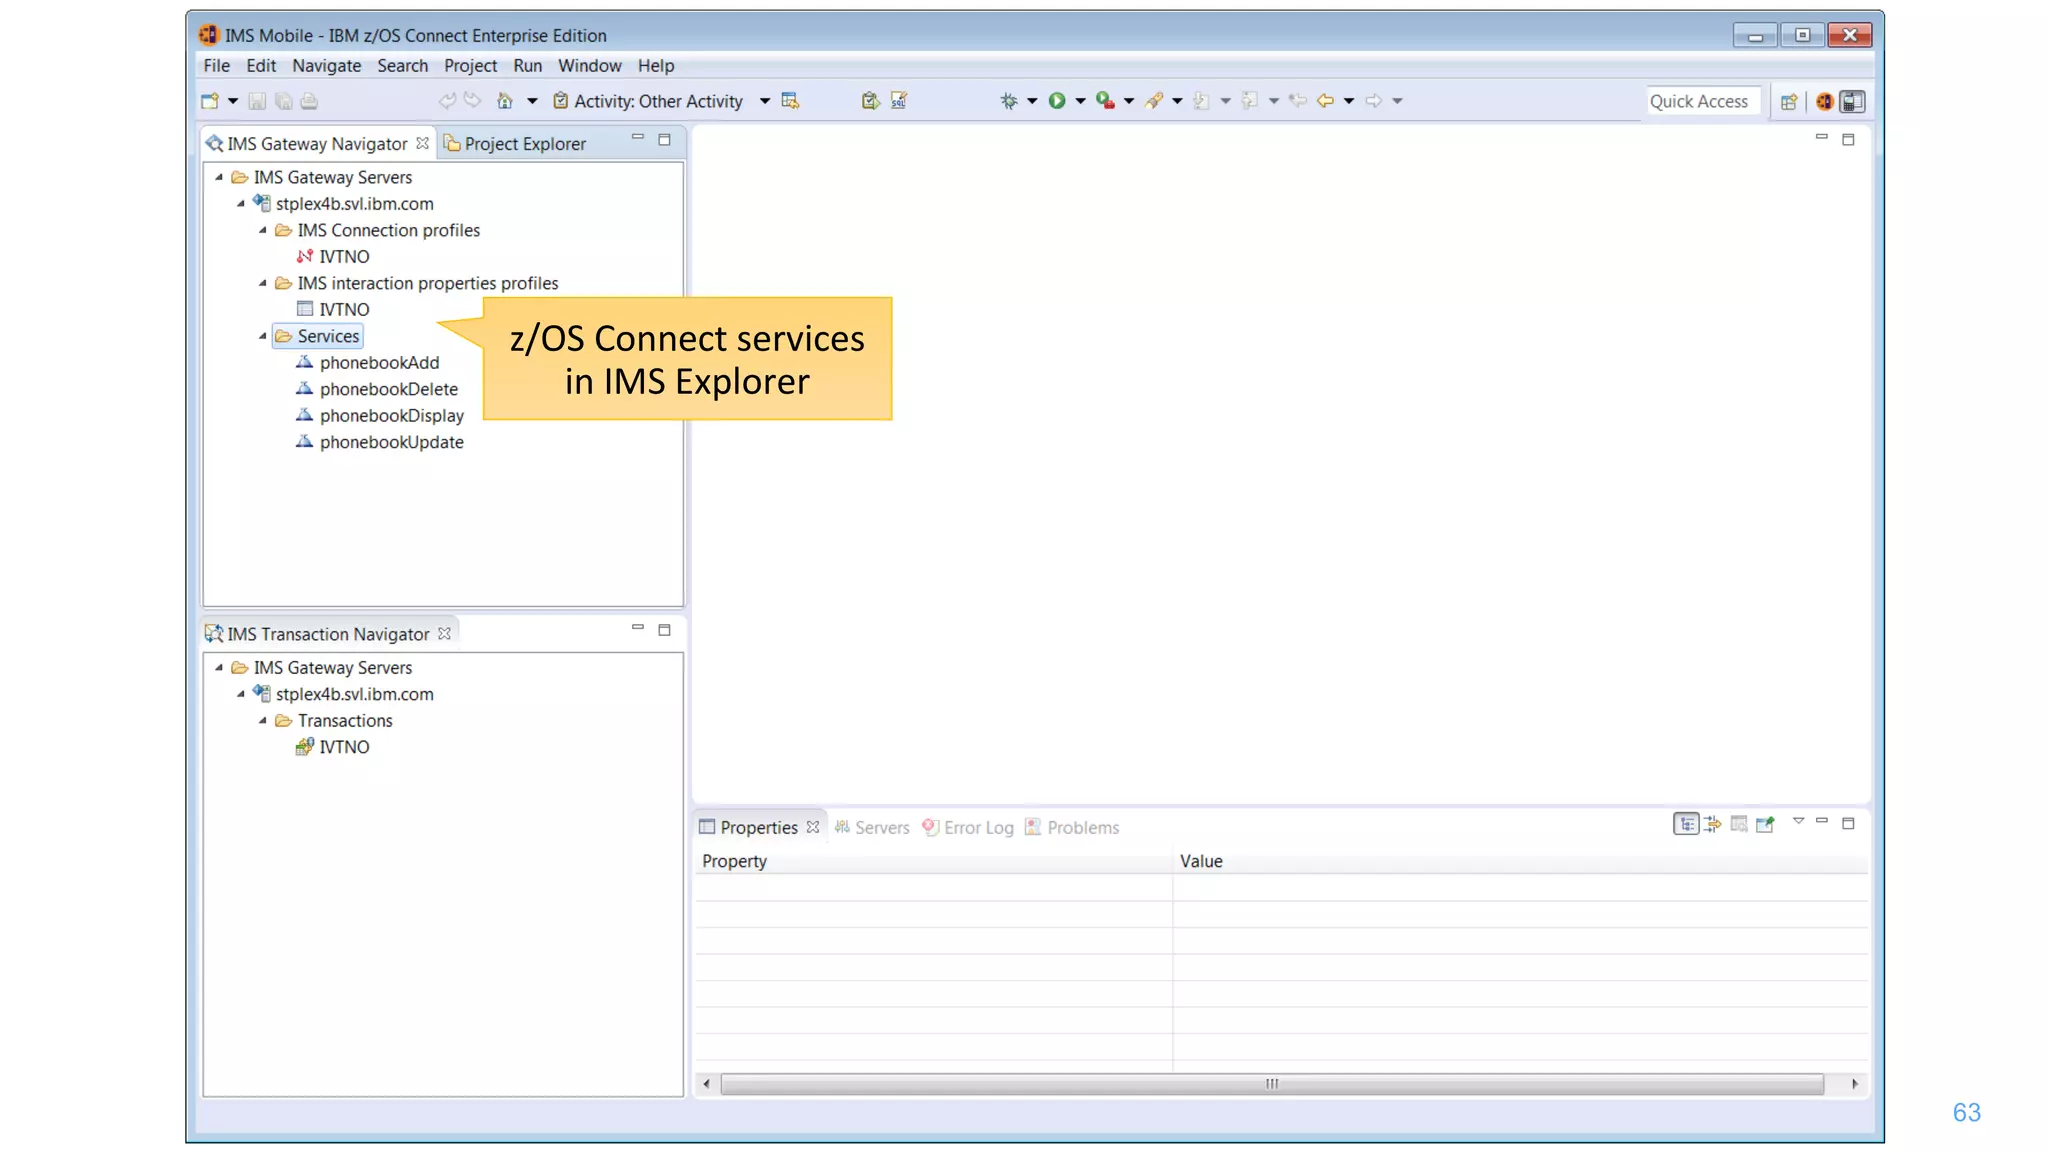The height and width of the screenshot is (1152, 2048).
Task: Click the Save toolbar icon
Action: tap(257, 101)
